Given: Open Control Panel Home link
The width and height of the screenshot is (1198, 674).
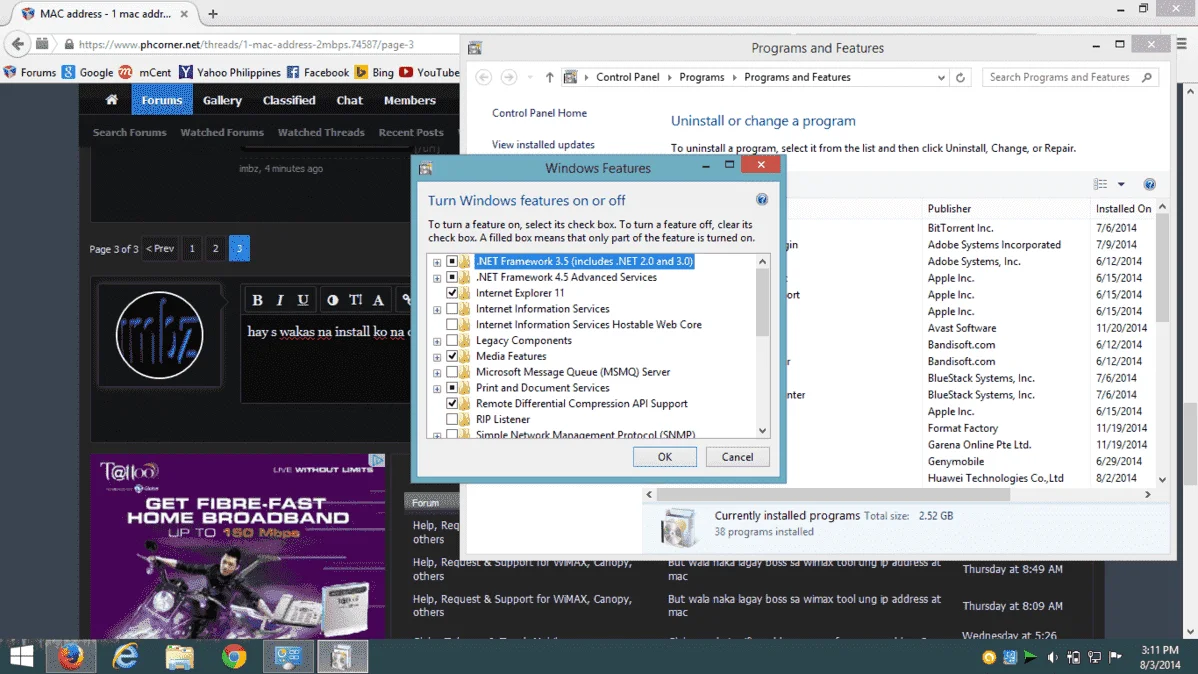Looking at the screenshot, I should [539, 113].
